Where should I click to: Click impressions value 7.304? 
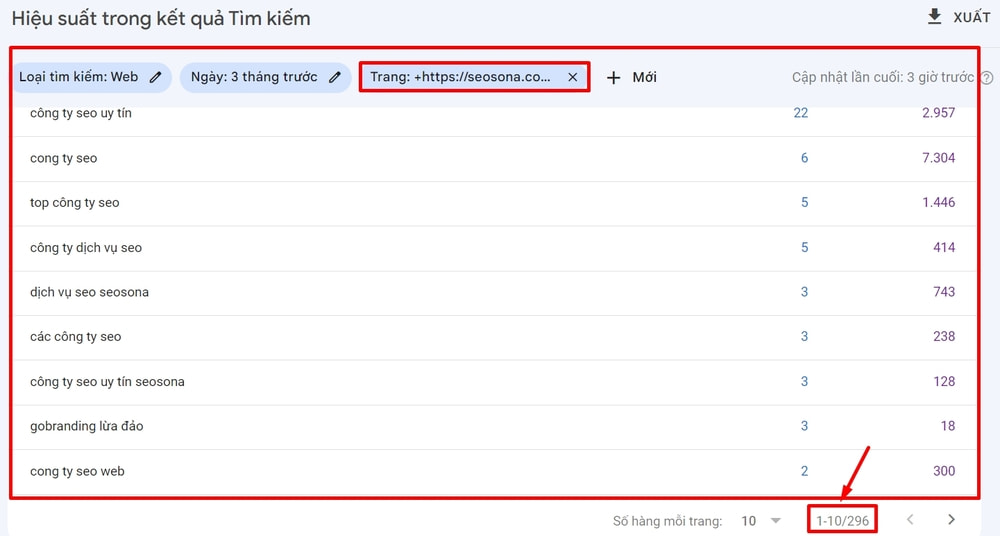click(x=938, y=158)
